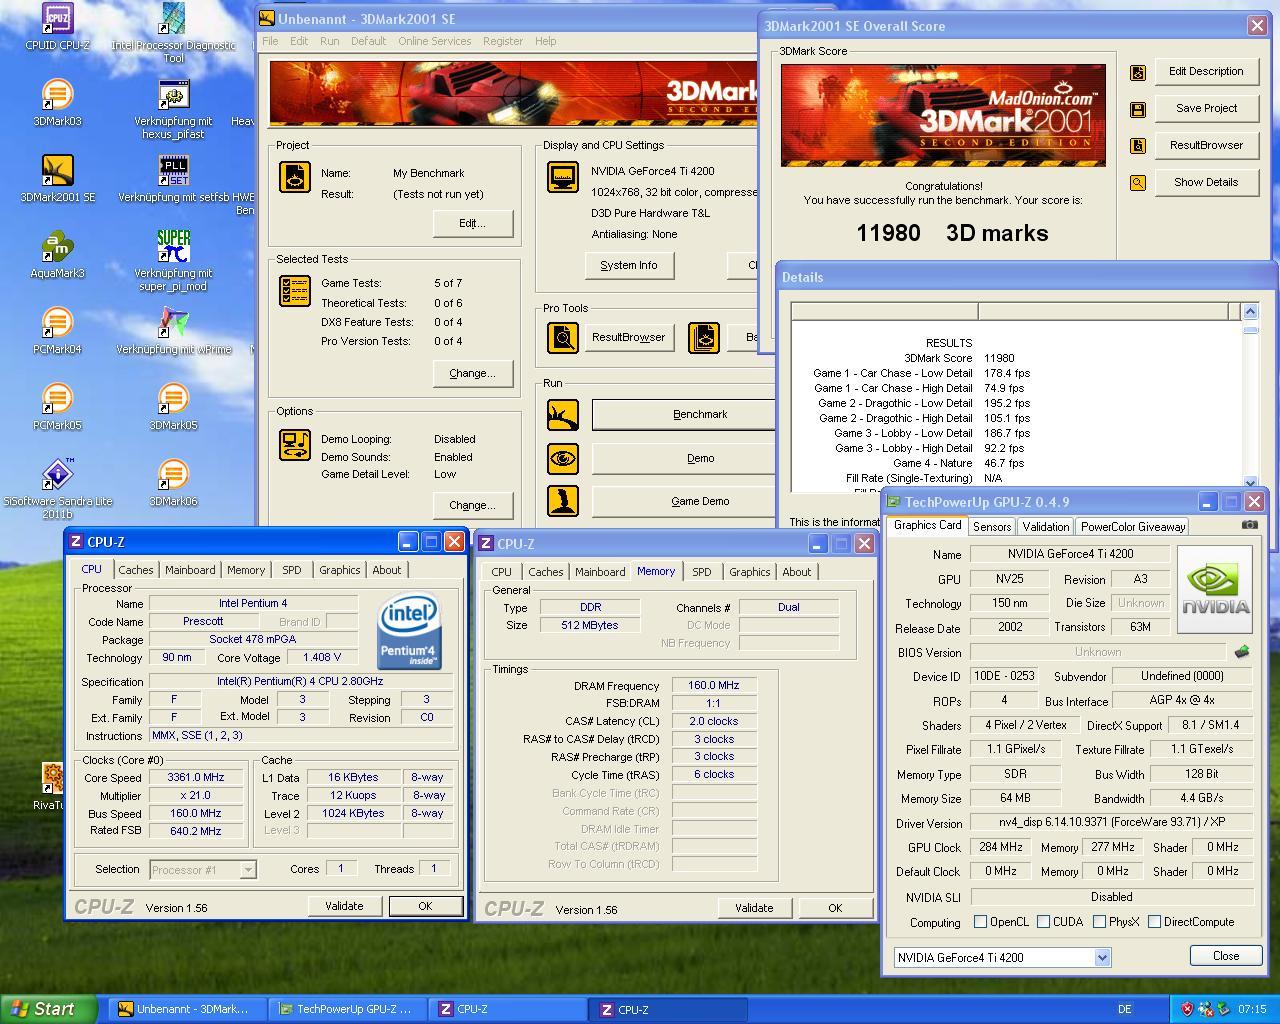Image resolution: width=1280 pixels, height=1024 pixels.
Task: Open 3DMark06 desktop icon
Action: 173,475
